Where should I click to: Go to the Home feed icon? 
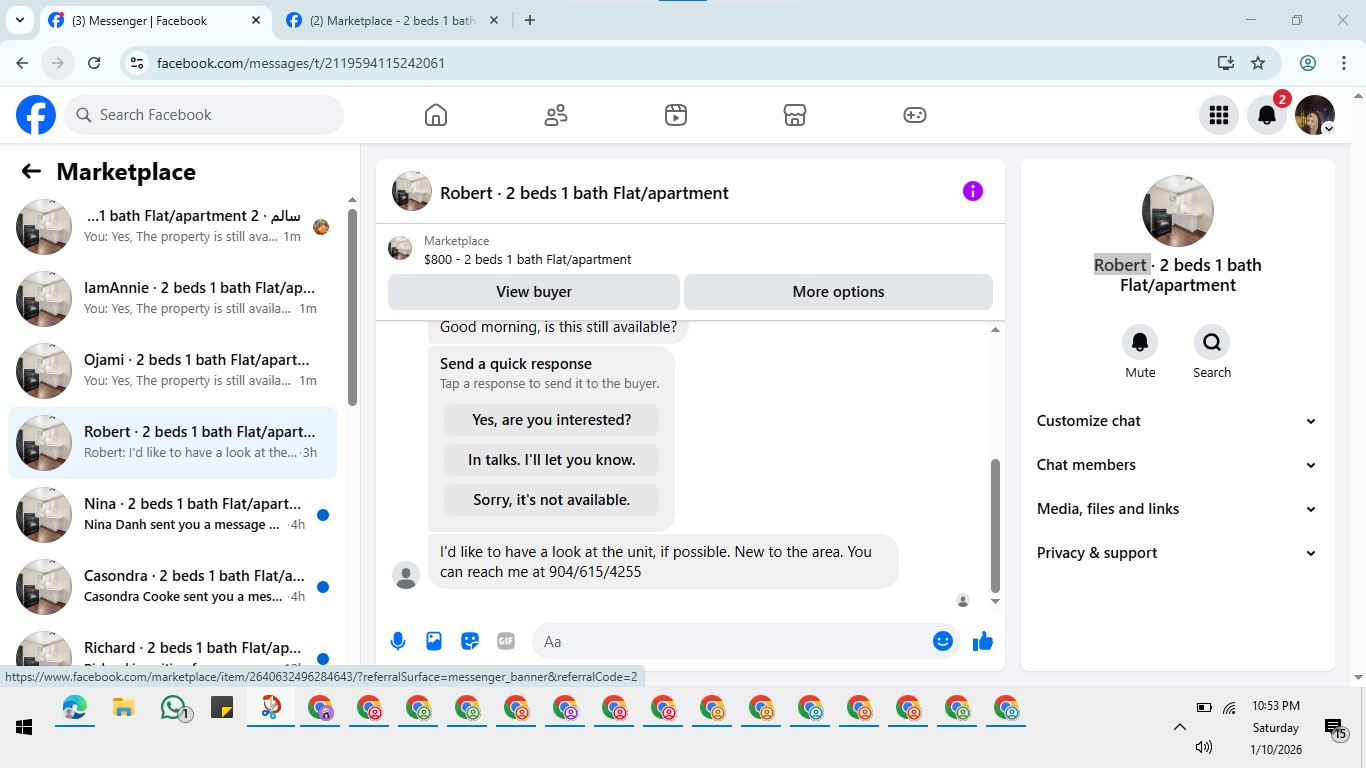(436, 115)
